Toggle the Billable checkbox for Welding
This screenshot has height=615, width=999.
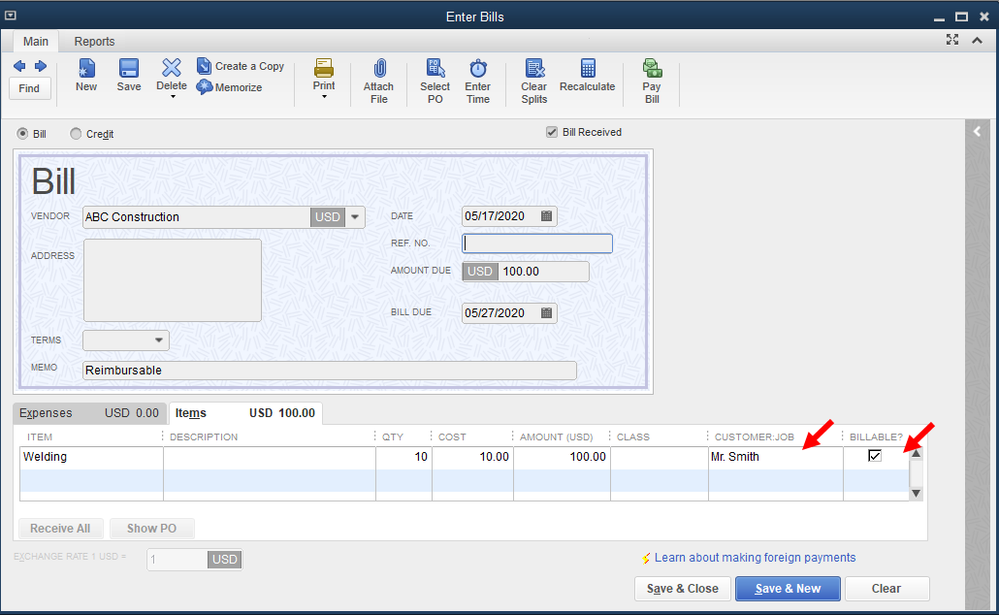(875, 455)
